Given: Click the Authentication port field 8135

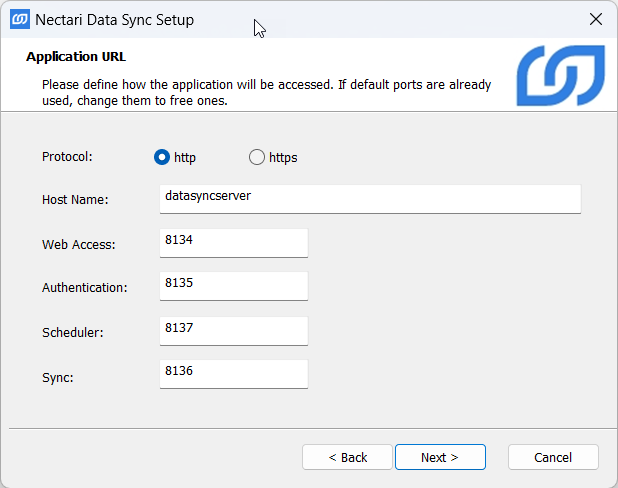Looking at the screenshot, I should 233,285.
